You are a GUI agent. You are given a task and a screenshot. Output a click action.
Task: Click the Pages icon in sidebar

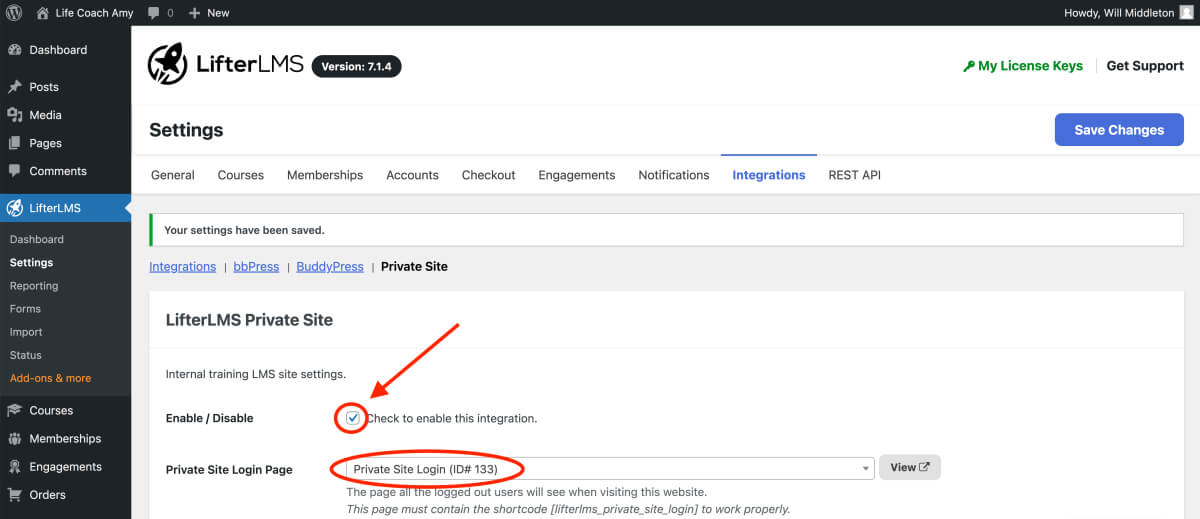(15, 143)
